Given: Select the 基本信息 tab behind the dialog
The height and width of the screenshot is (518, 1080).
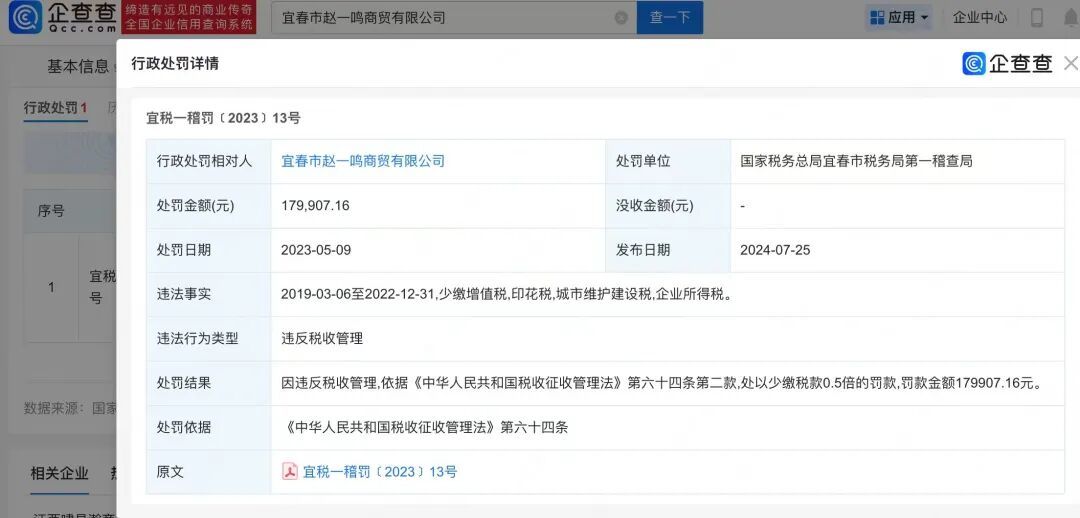Looking at the screenshot, I should (78, 66).
